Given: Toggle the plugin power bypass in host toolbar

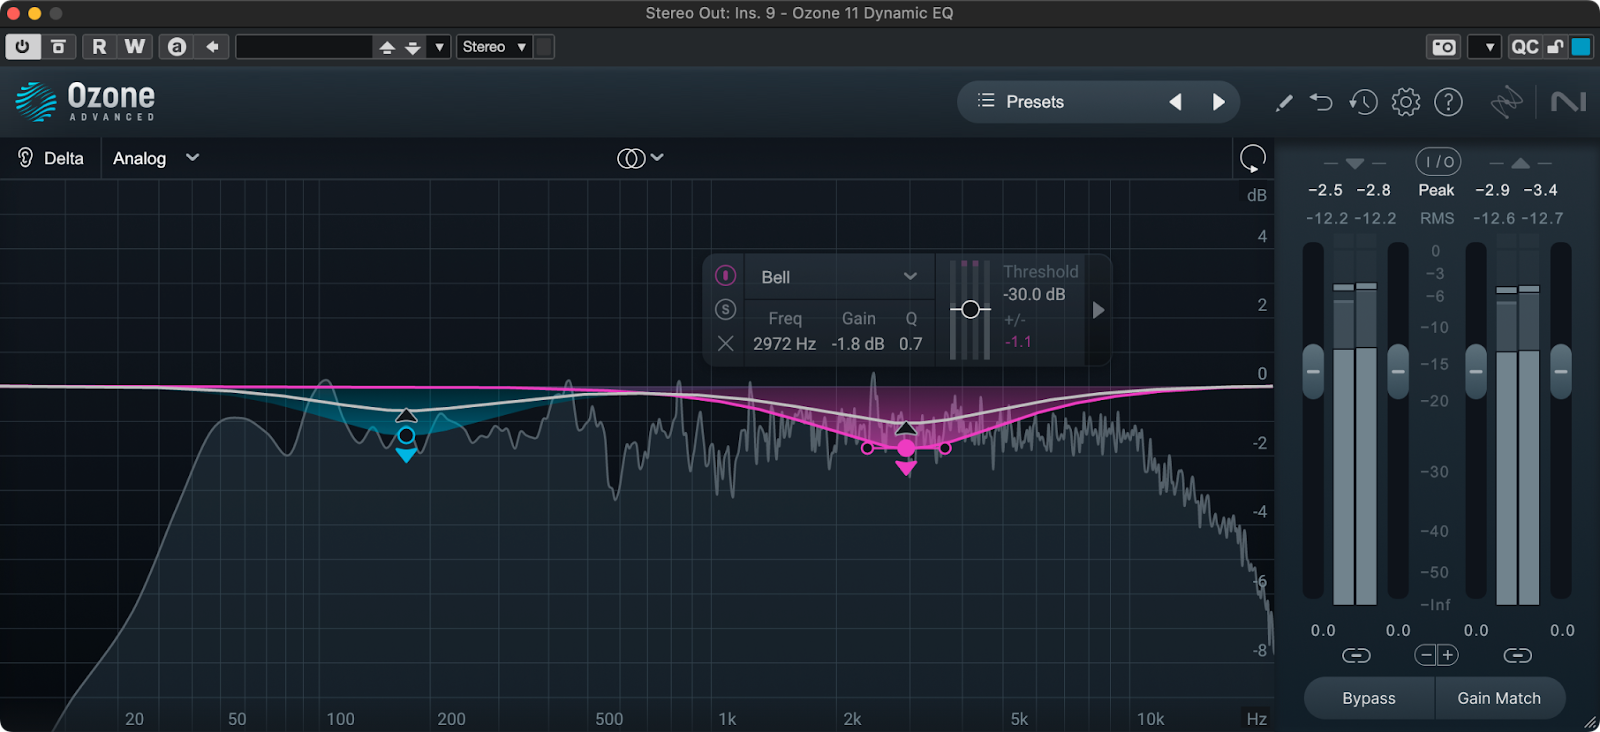Looking at the screenshot, I should point(22,47).
